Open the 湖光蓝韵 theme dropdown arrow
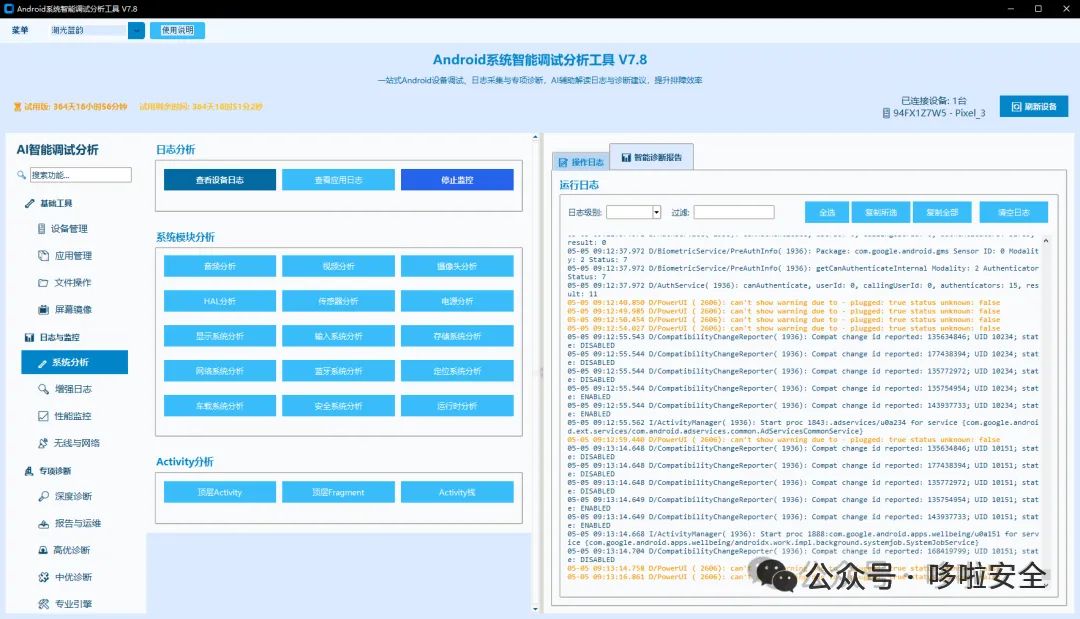The height and width of the screenshot is (619, 1080). click(x=136, y=30)
